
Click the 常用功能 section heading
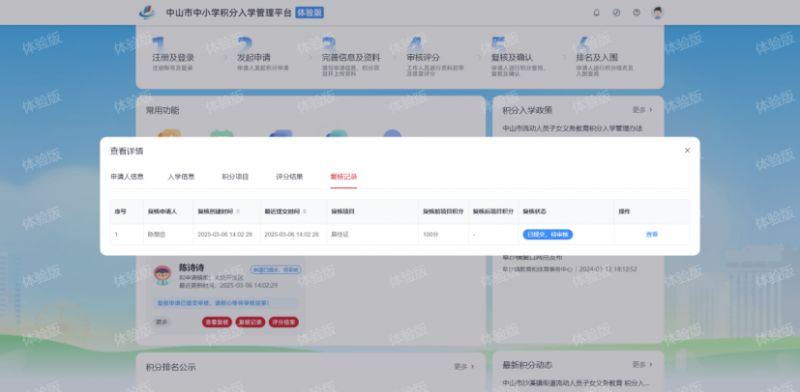pyautogui.click(x=162, y=110)
